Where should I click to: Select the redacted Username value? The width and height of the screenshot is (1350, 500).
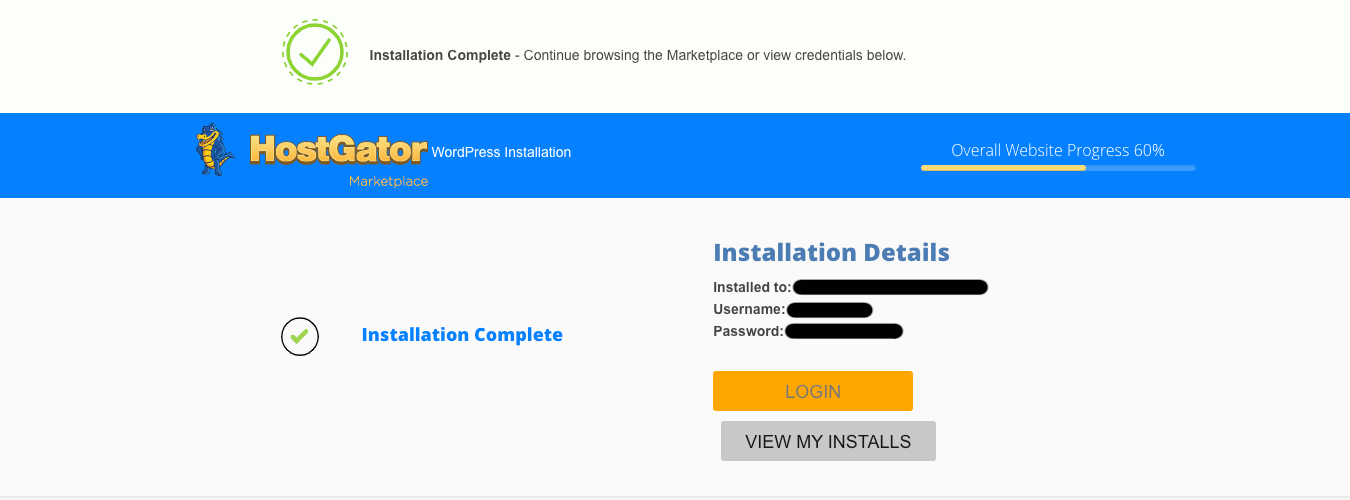tap(829, 310)
